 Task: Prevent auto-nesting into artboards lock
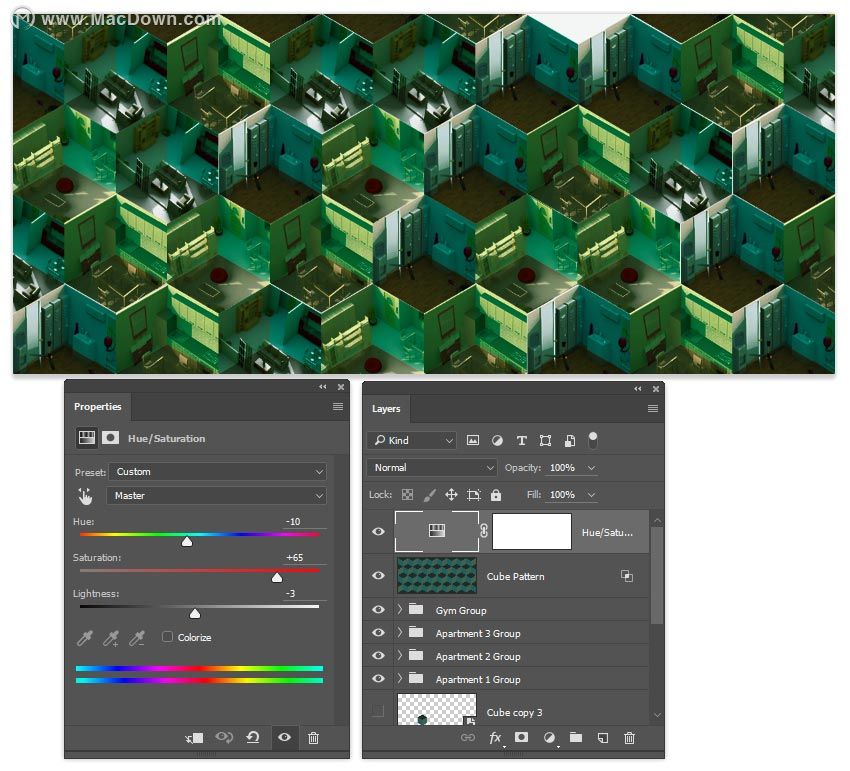[474, 494]
